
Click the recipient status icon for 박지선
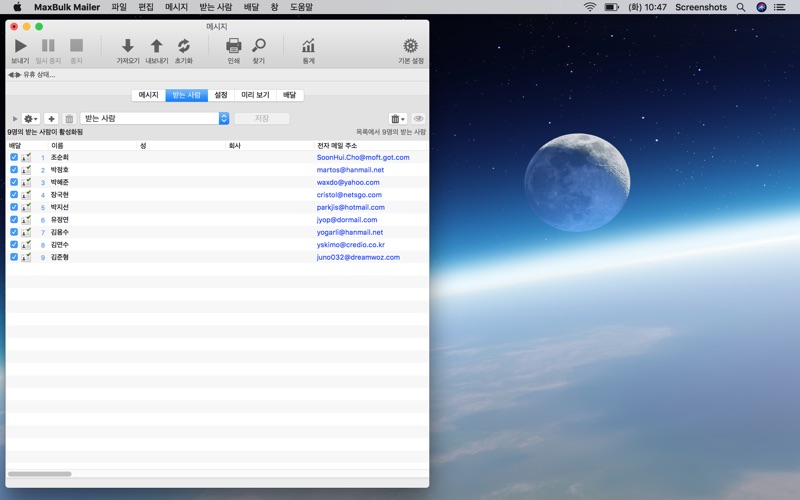pyautogui.click(x=26, y=207)
